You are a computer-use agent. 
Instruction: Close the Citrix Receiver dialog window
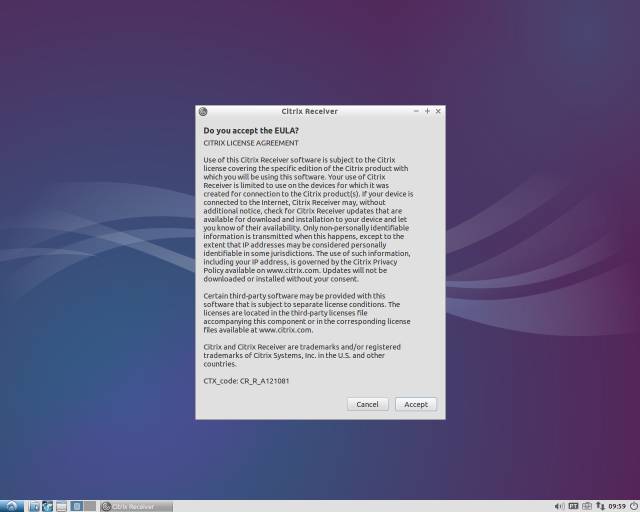(438, 111)
